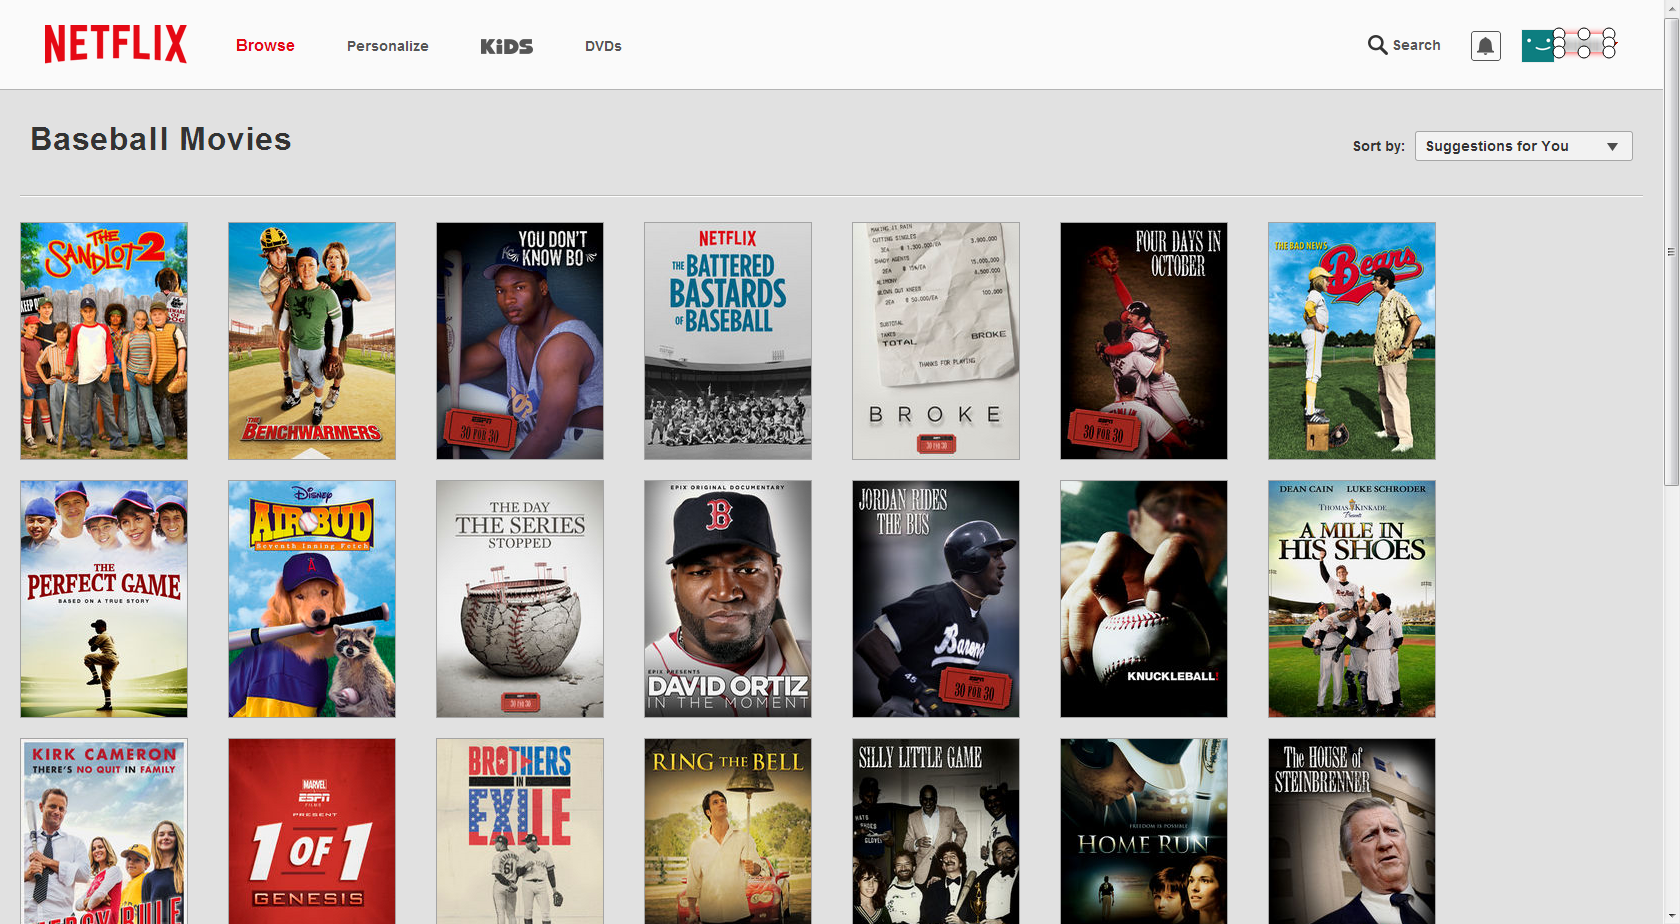Go to the KiDS section
Image resolution: width=1680 pixels, height=924 pixels.
(506, 46)
